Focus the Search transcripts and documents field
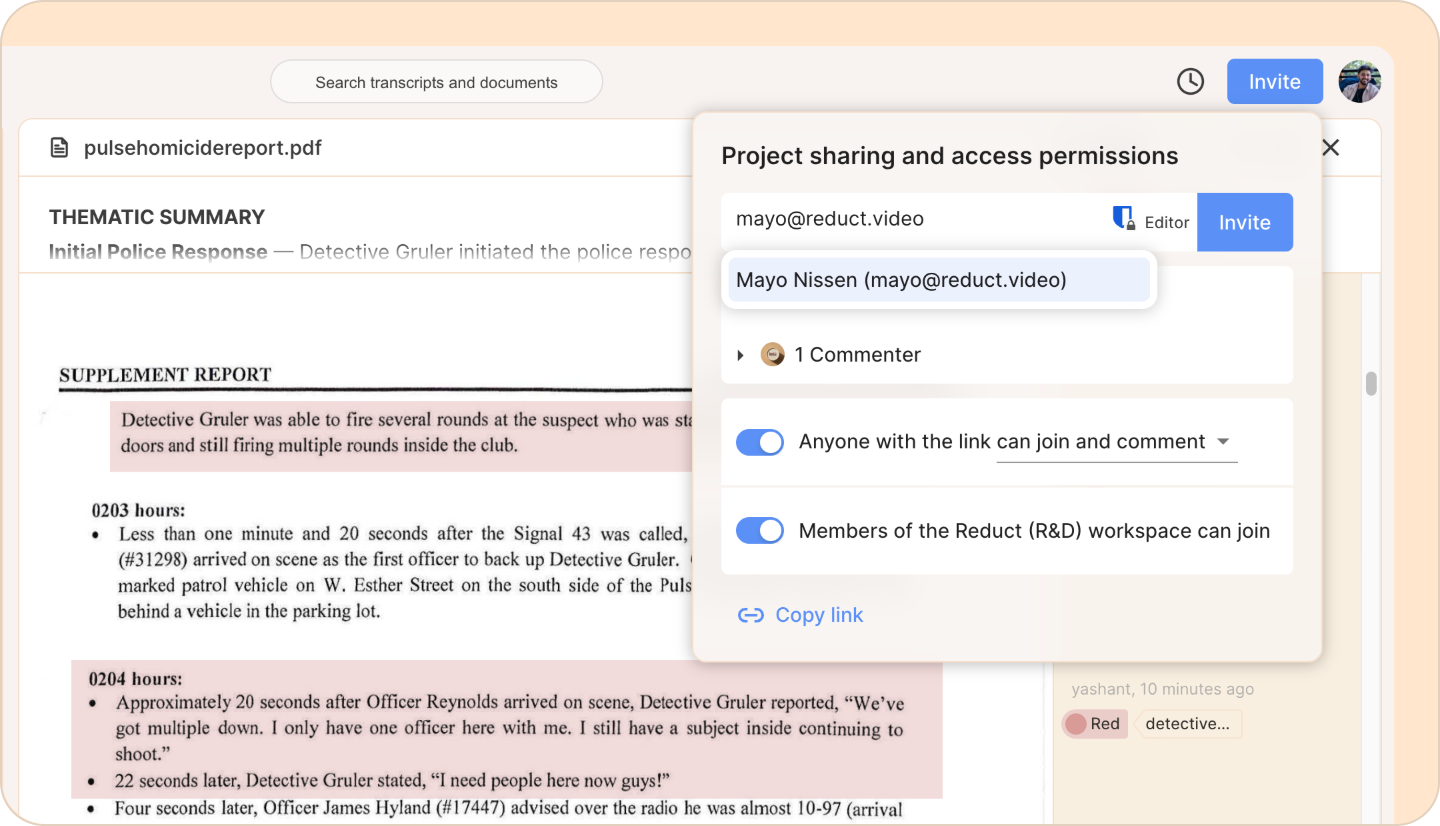Image resolution: width=1440 pixels, height=826 pixels. coord(436,82)
